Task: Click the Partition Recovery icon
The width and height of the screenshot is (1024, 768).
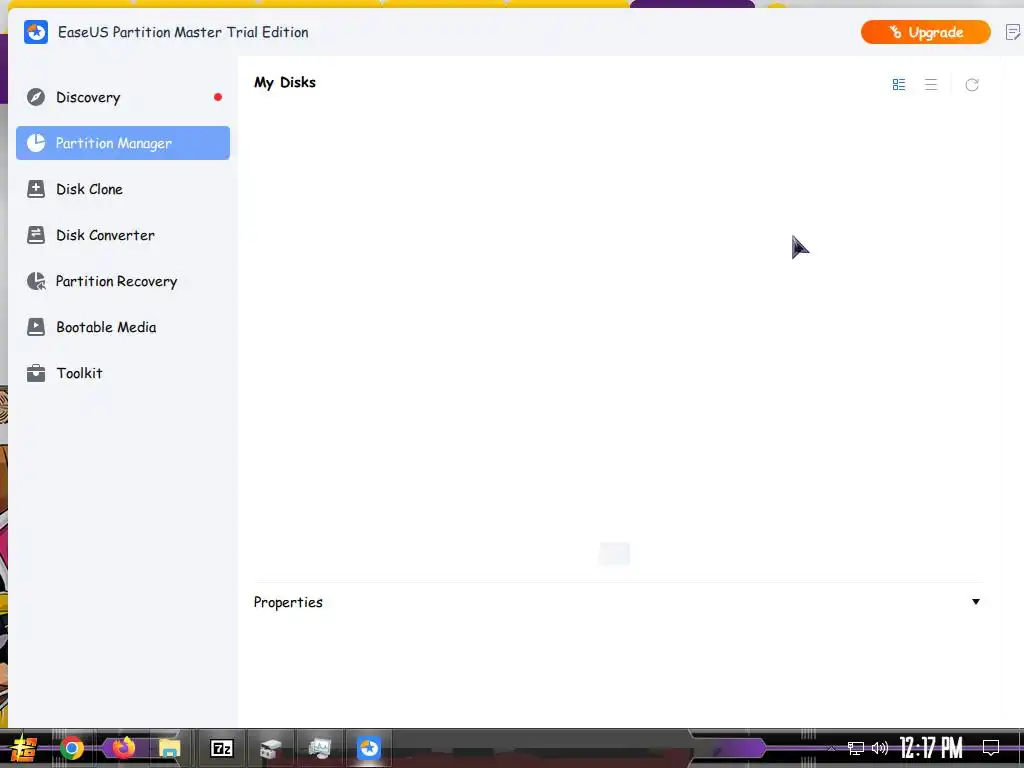Action: point(36,281)
